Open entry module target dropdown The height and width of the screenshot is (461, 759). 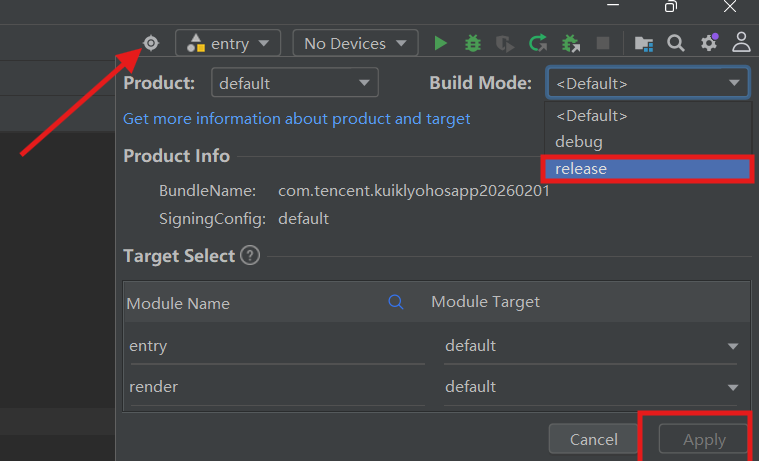point(591,346)
